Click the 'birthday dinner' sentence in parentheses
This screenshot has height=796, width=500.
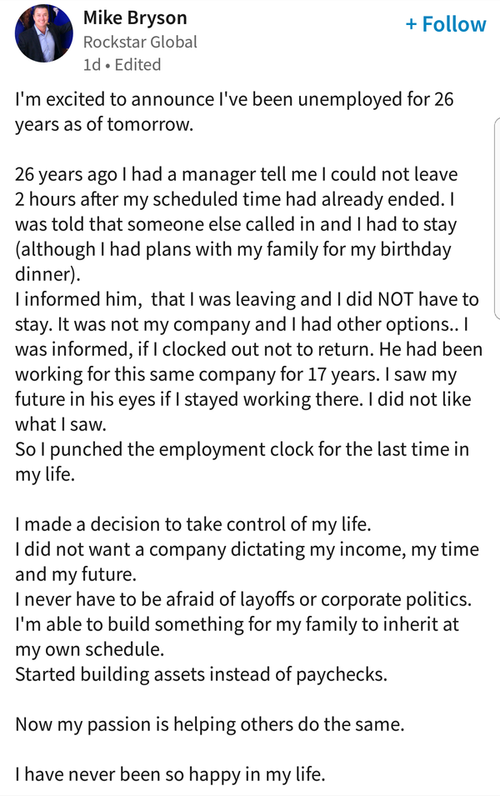point(233,261)
